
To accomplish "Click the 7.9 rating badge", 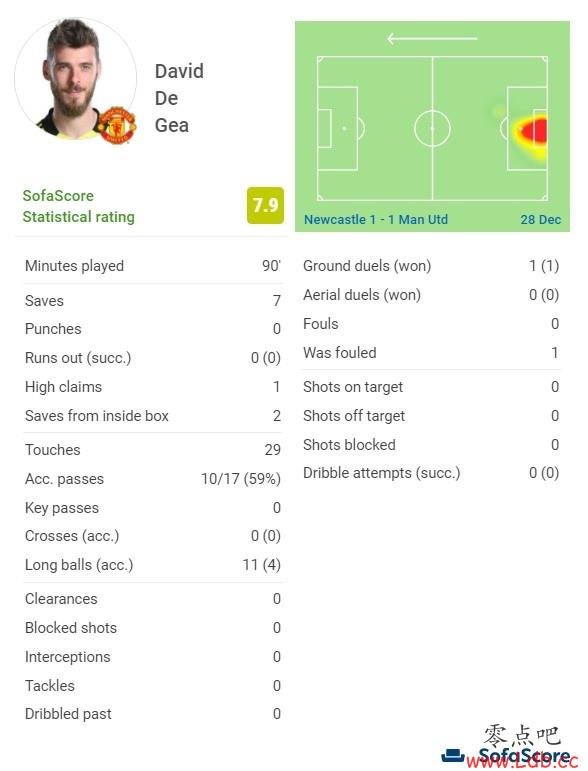I will click(x=265, y=206).
